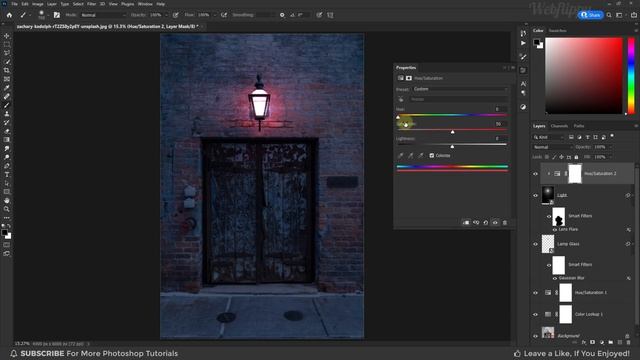The image size is (640, 360).
Task: Select the Hand tool
Action: click(x=7, y=200)
